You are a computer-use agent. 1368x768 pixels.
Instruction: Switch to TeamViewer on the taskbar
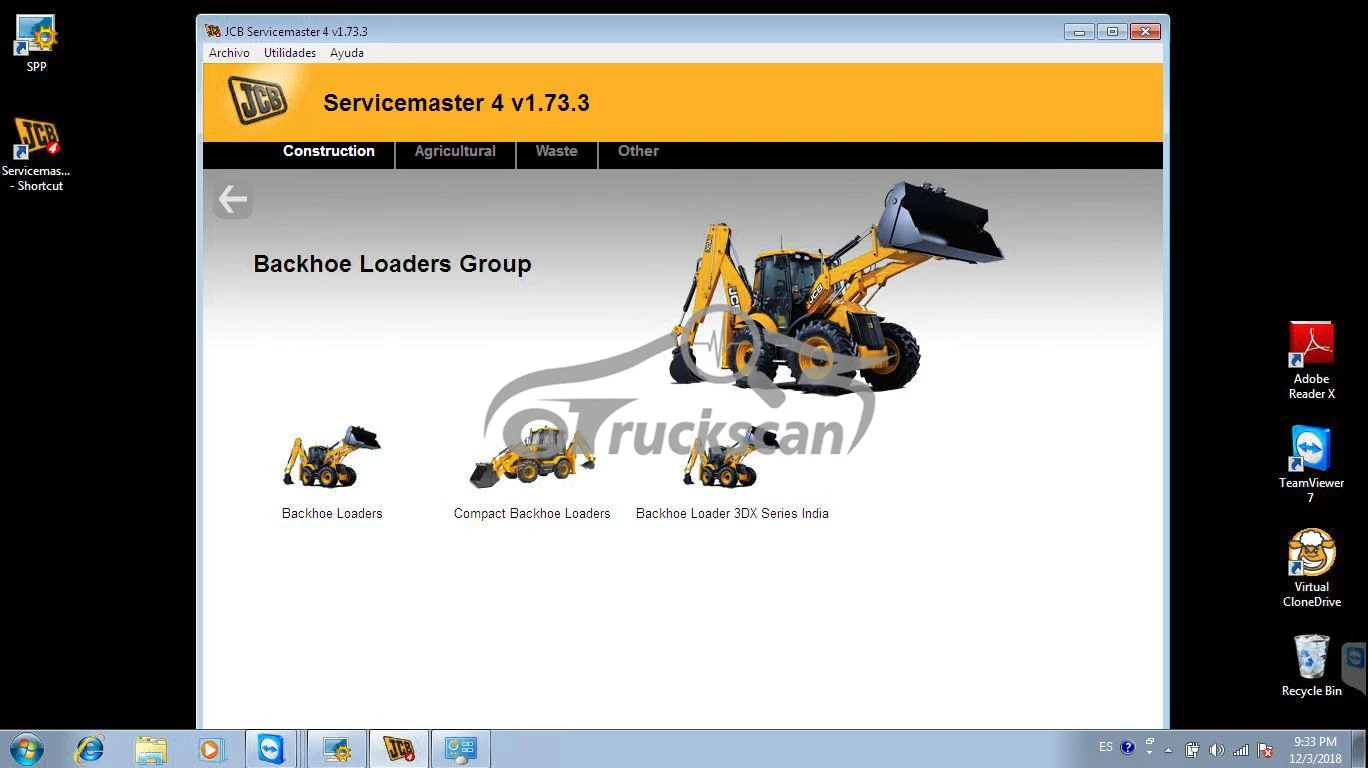(x=271, y=749)
